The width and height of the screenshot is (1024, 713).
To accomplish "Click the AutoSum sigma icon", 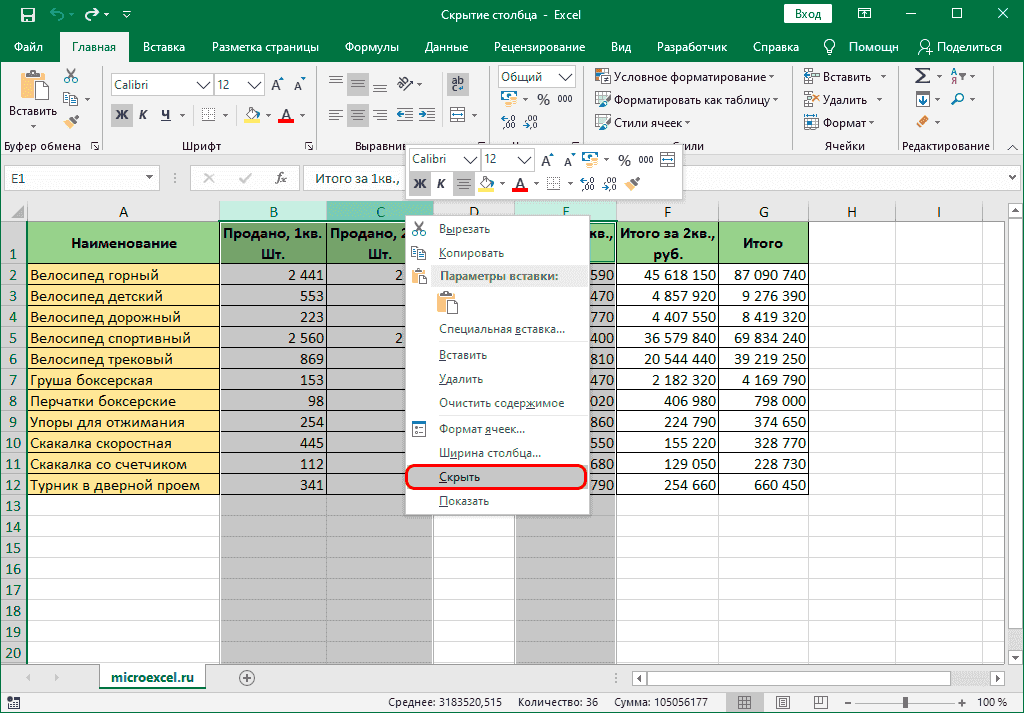I will pos(921,76).
